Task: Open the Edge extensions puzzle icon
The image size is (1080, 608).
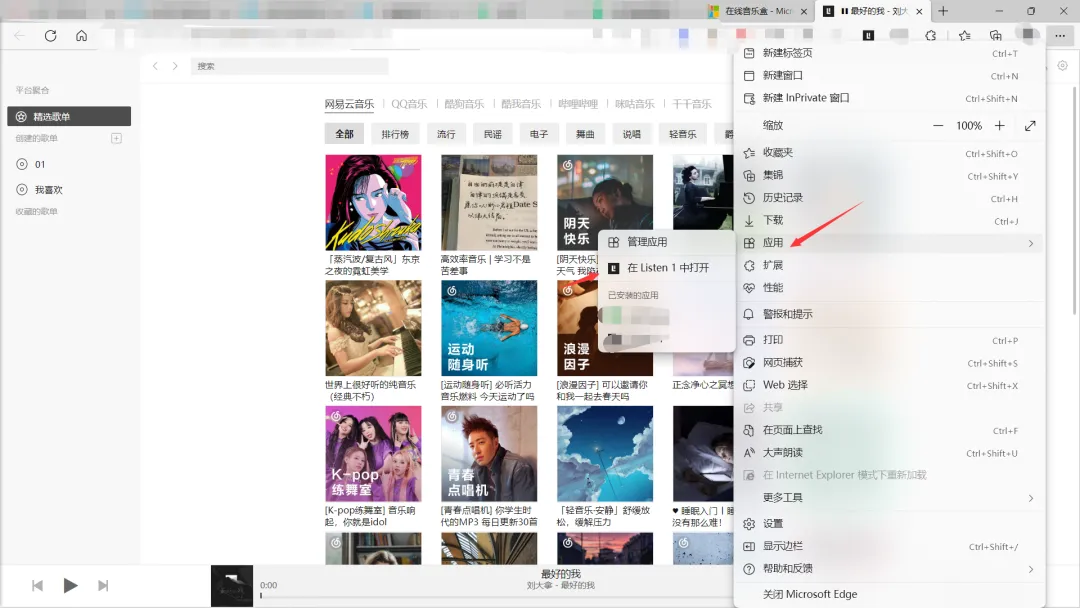Action: (x=931, y=35)
